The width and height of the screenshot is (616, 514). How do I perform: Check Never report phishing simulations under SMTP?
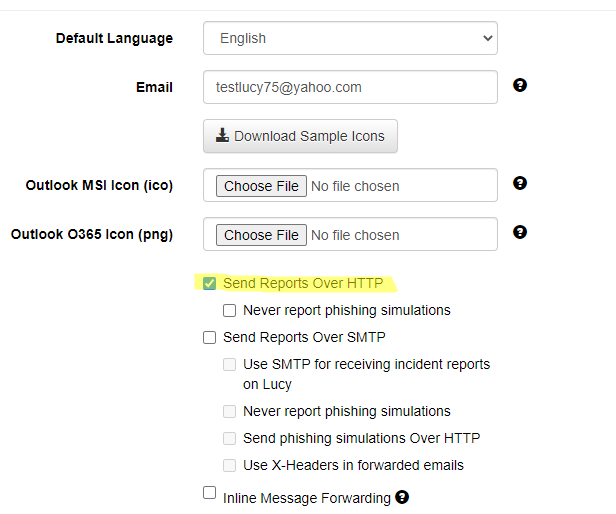pos(229,411)
